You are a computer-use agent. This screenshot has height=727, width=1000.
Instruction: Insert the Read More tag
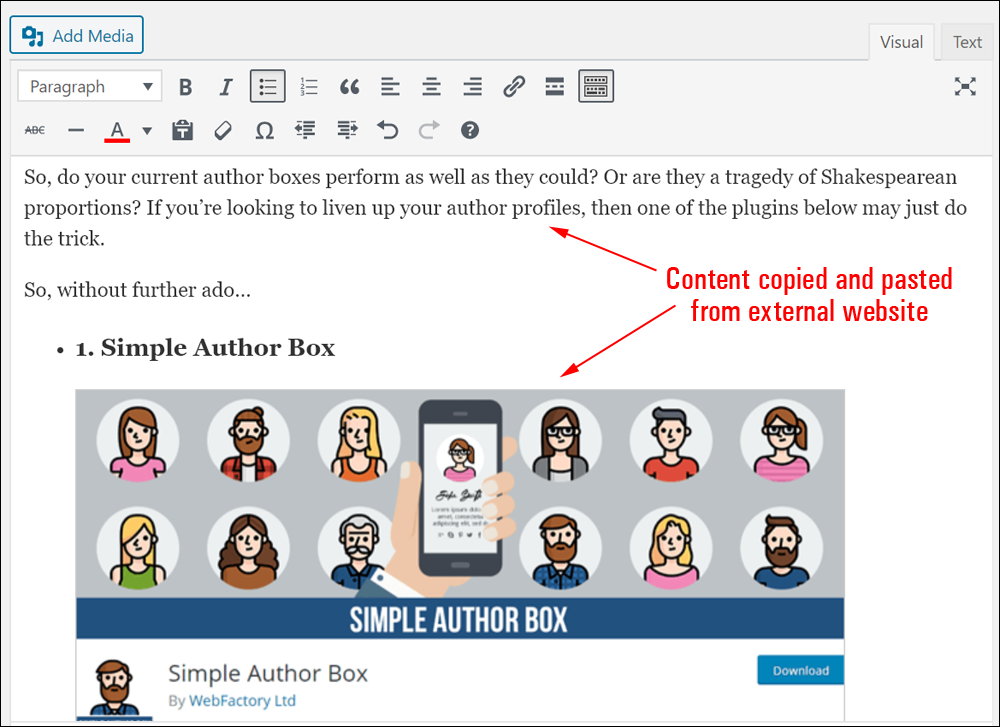tap(555, 86)
